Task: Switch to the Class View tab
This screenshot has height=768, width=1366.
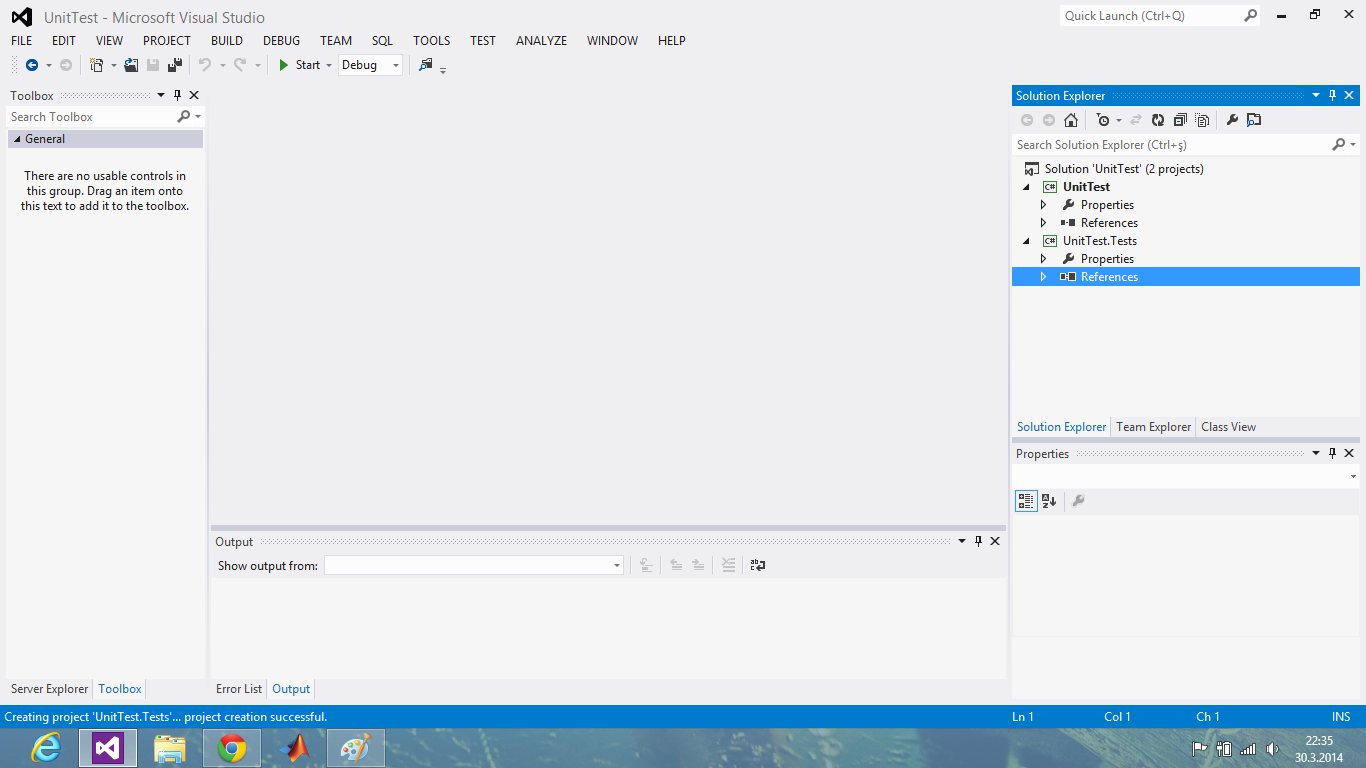Action: click(1228, 427)
